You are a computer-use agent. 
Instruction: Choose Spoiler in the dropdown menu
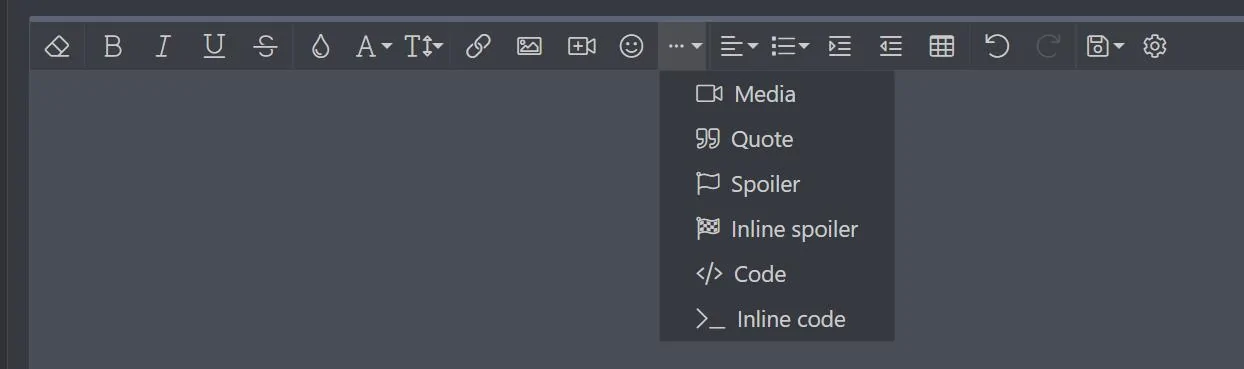pyautogui.click(x=777, y=184)
